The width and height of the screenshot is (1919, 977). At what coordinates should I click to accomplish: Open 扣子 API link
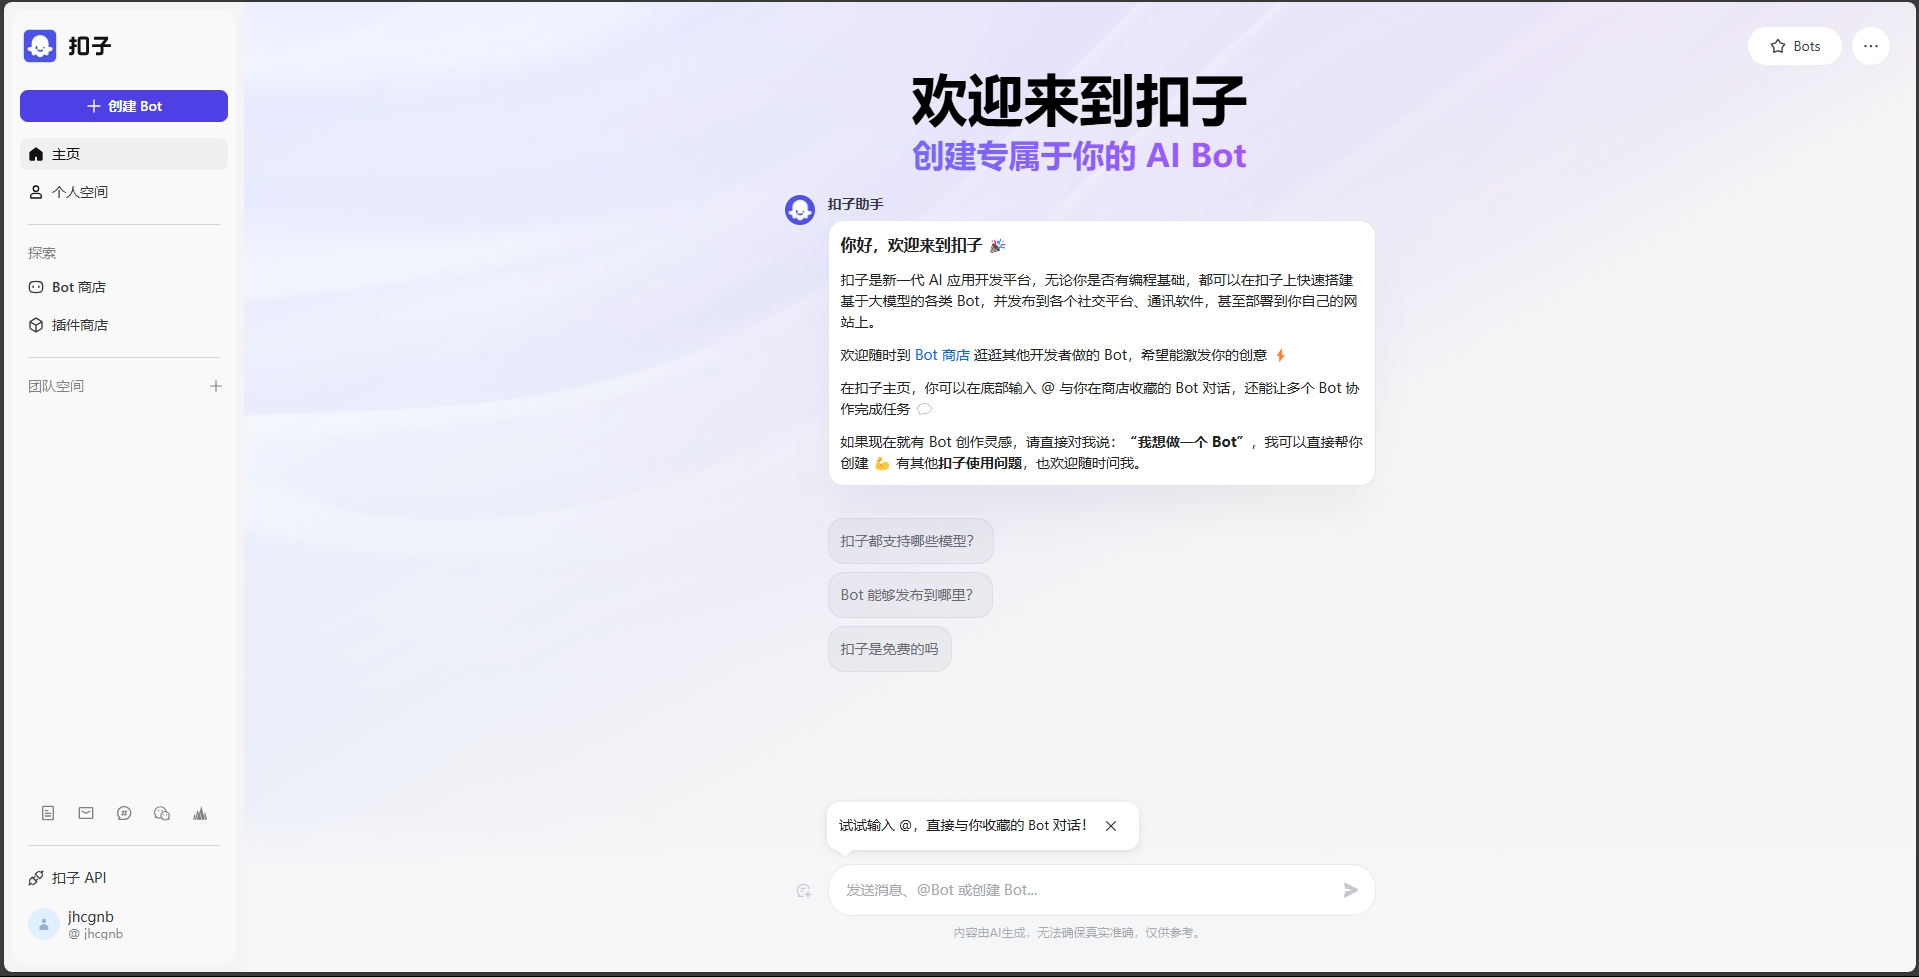point(124,878)
